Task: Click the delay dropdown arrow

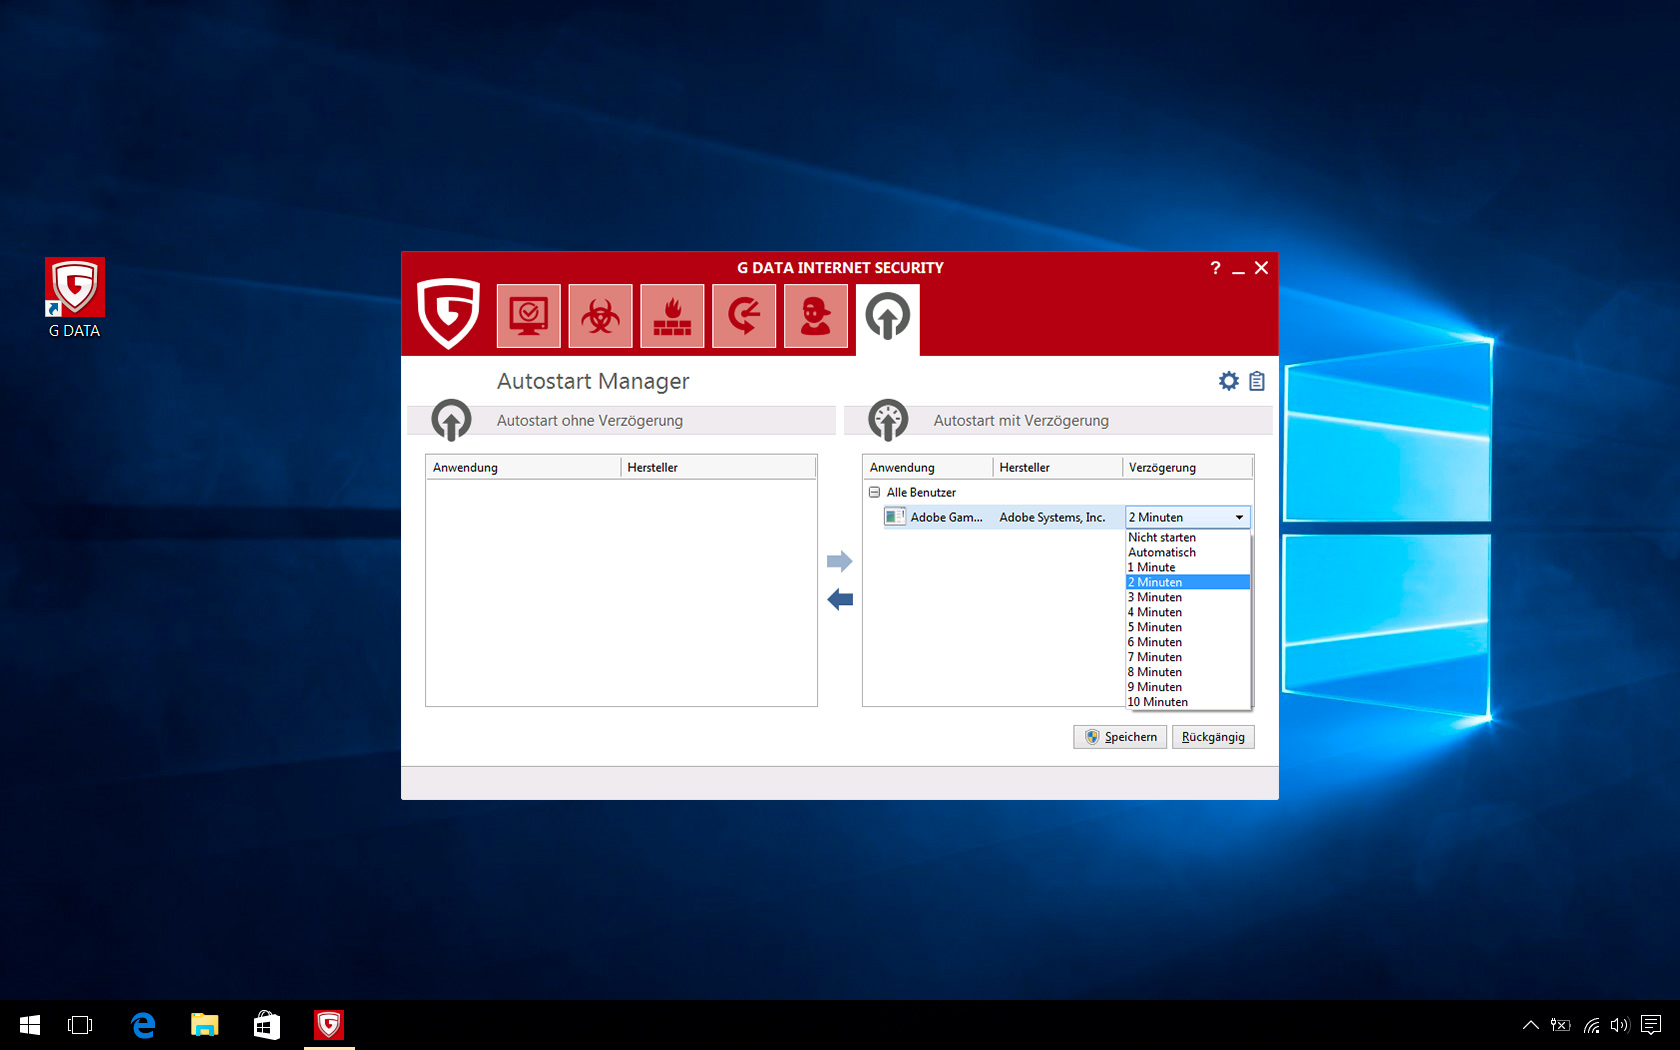Action: click(x=1239, y=517)
